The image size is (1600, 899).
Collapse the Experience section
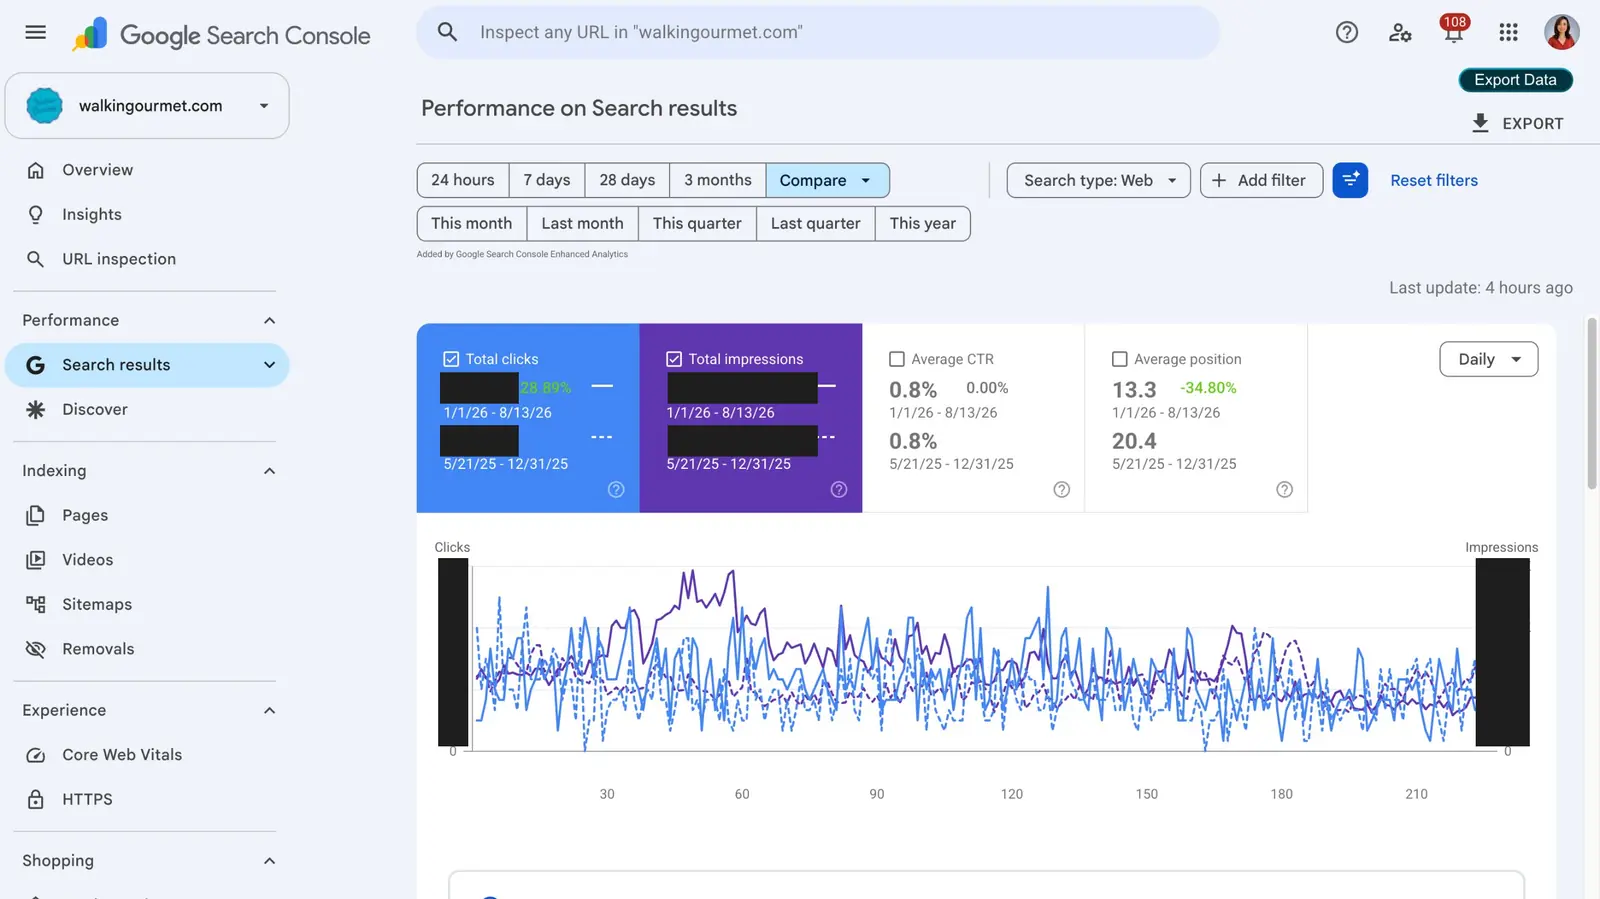[269, 710]
